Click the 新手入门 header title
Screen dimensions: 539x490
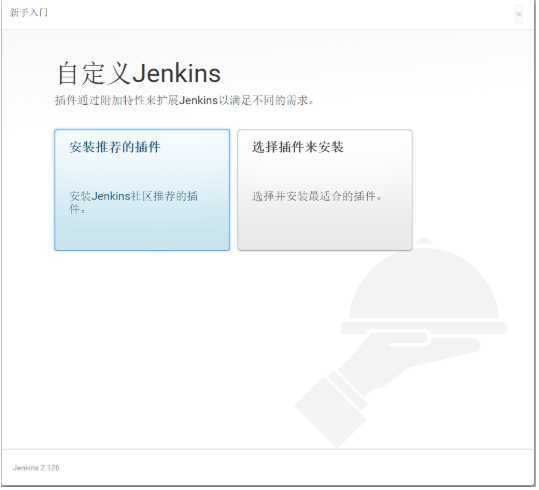29,13
